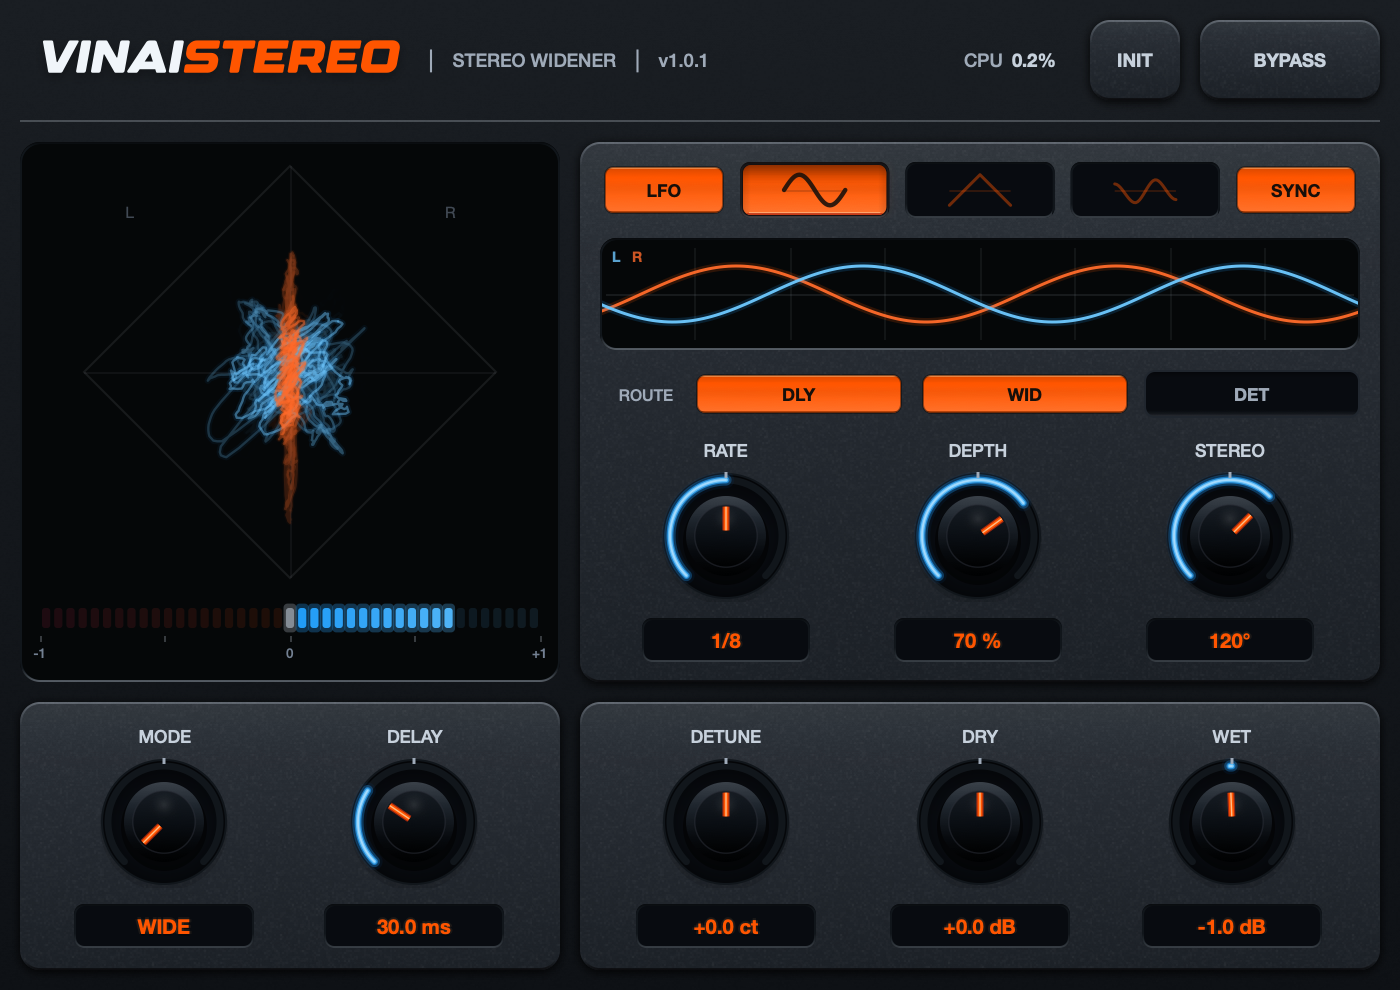Click the STEREO WIDENER subtitle text
The image size is (1400, 990).
(x=534, y=60)
